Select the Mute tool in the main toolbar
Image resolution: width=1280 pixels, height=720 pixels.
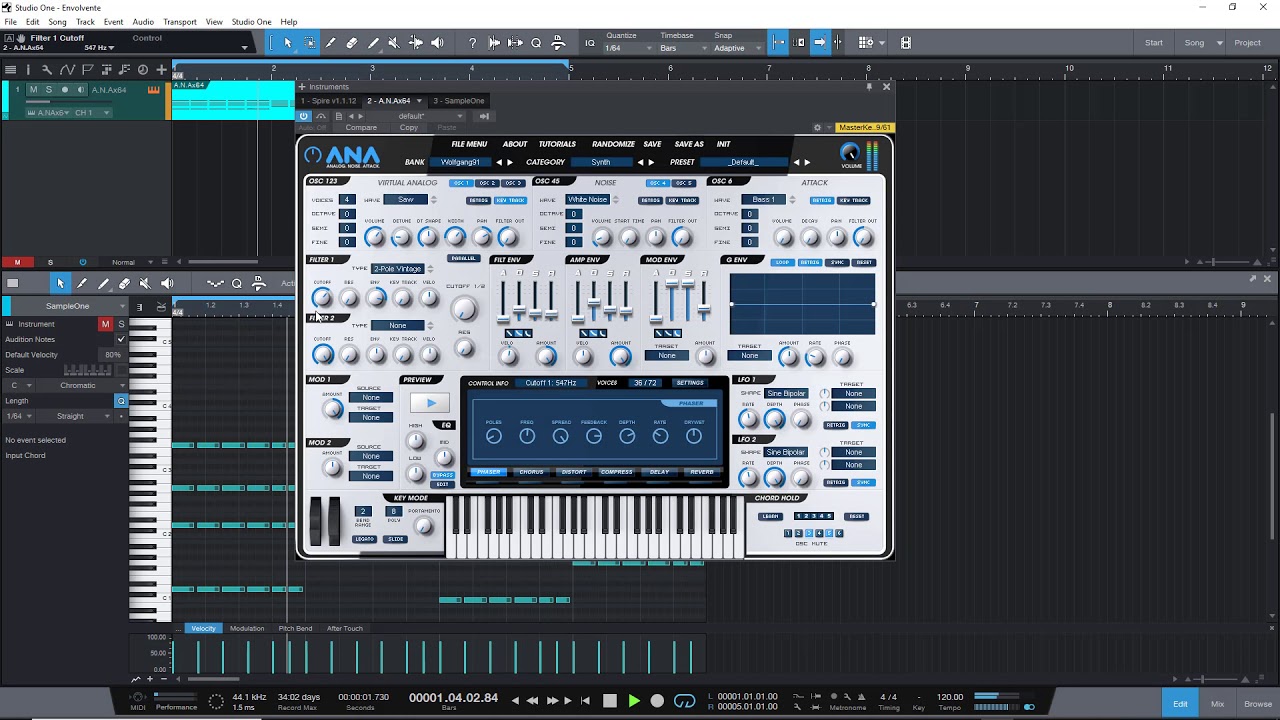point(394,43)
